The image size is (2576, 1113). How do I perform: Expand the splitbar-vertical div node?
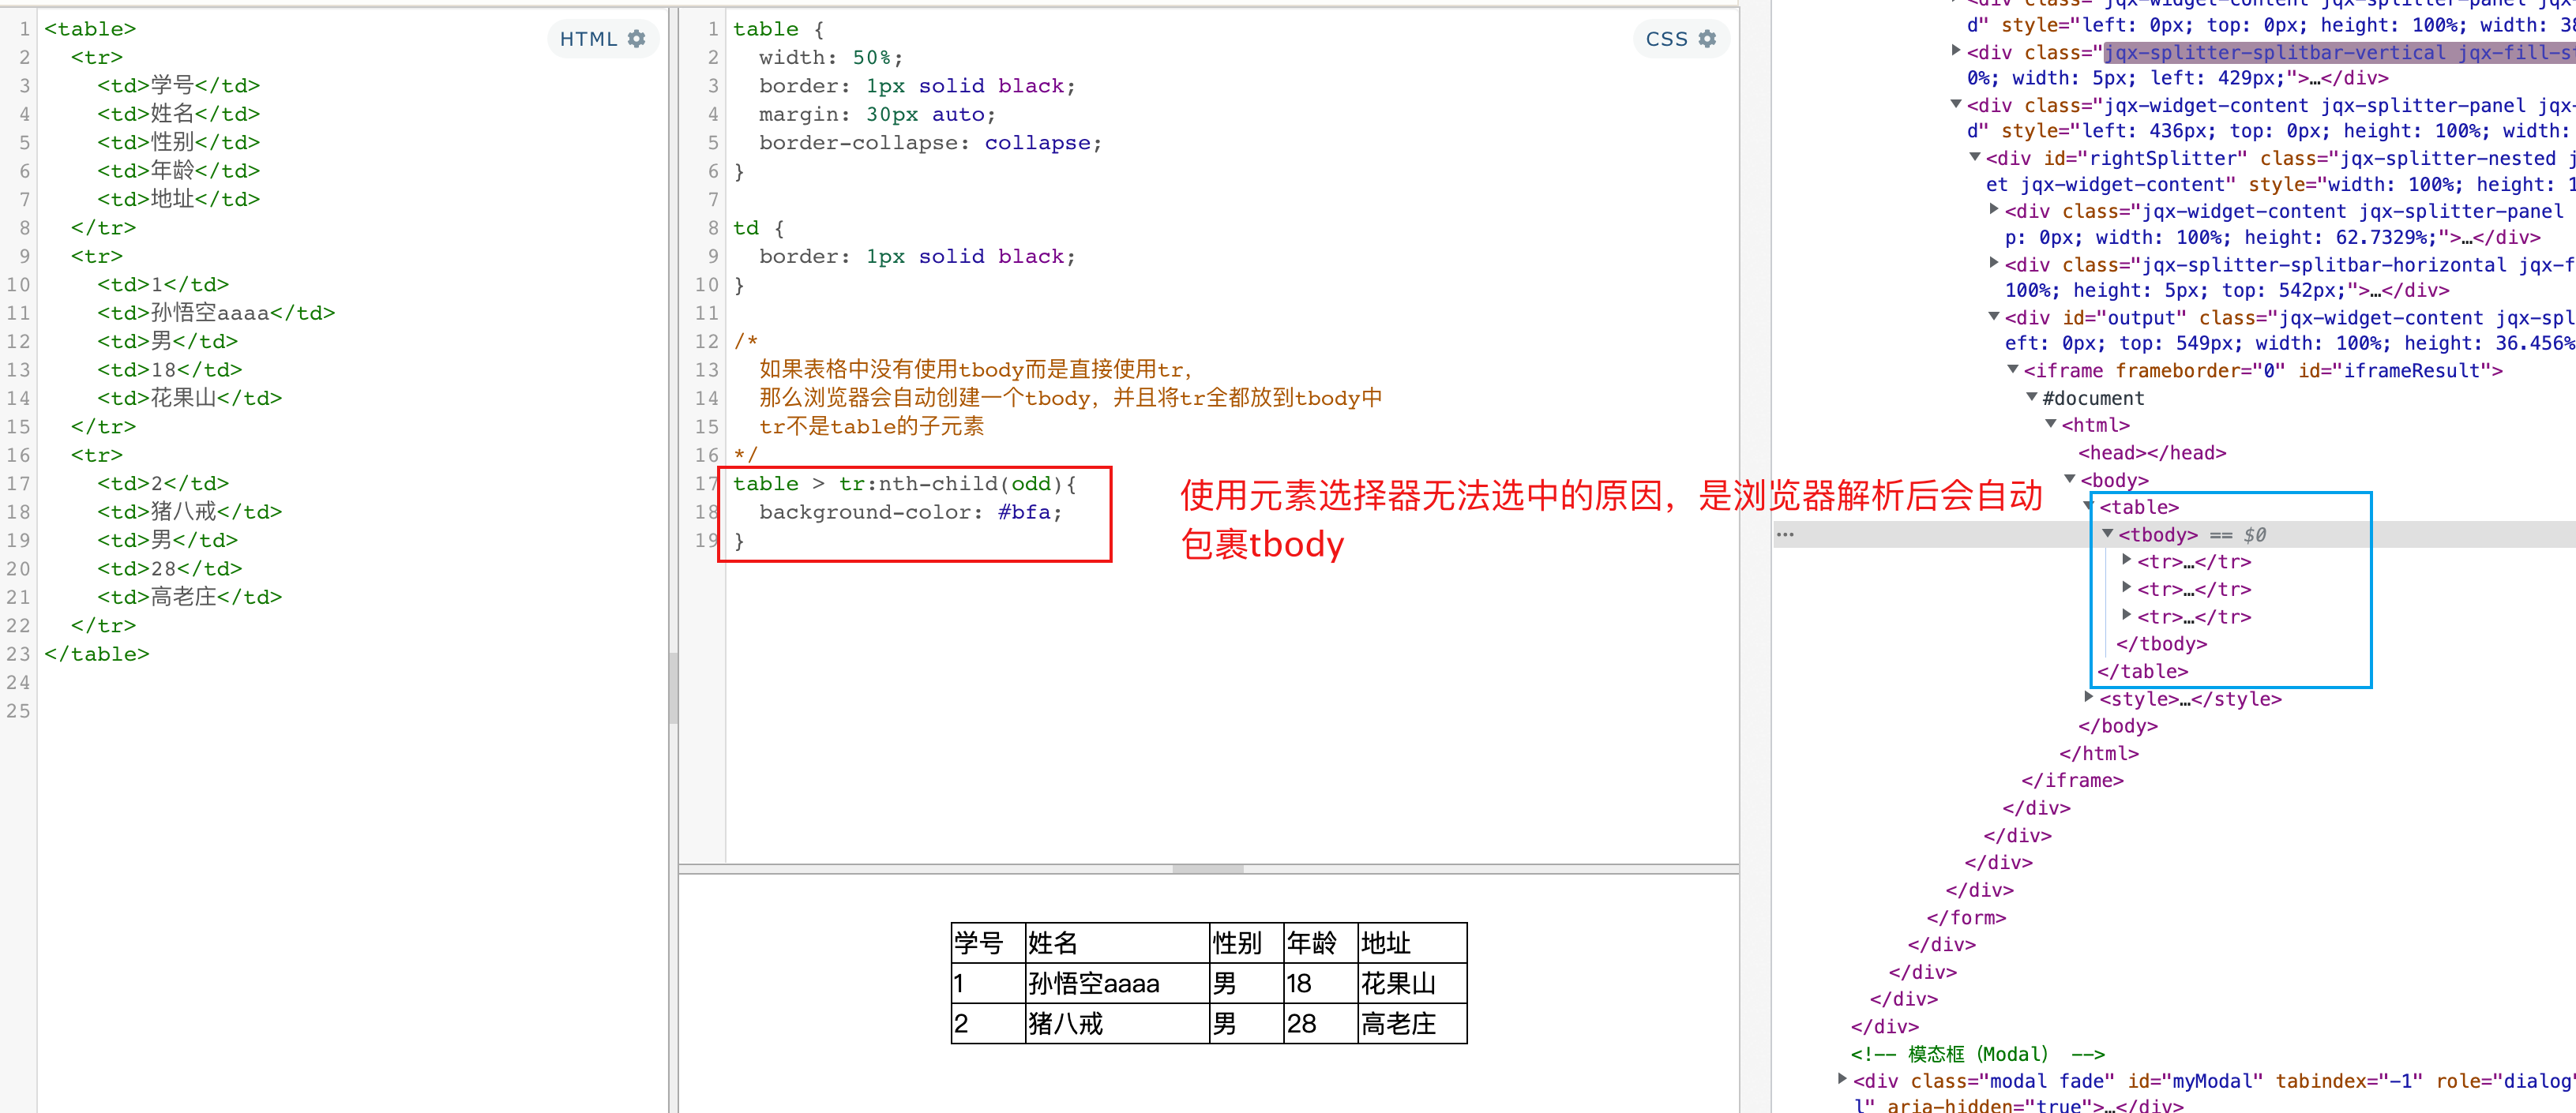point(1956,51)
